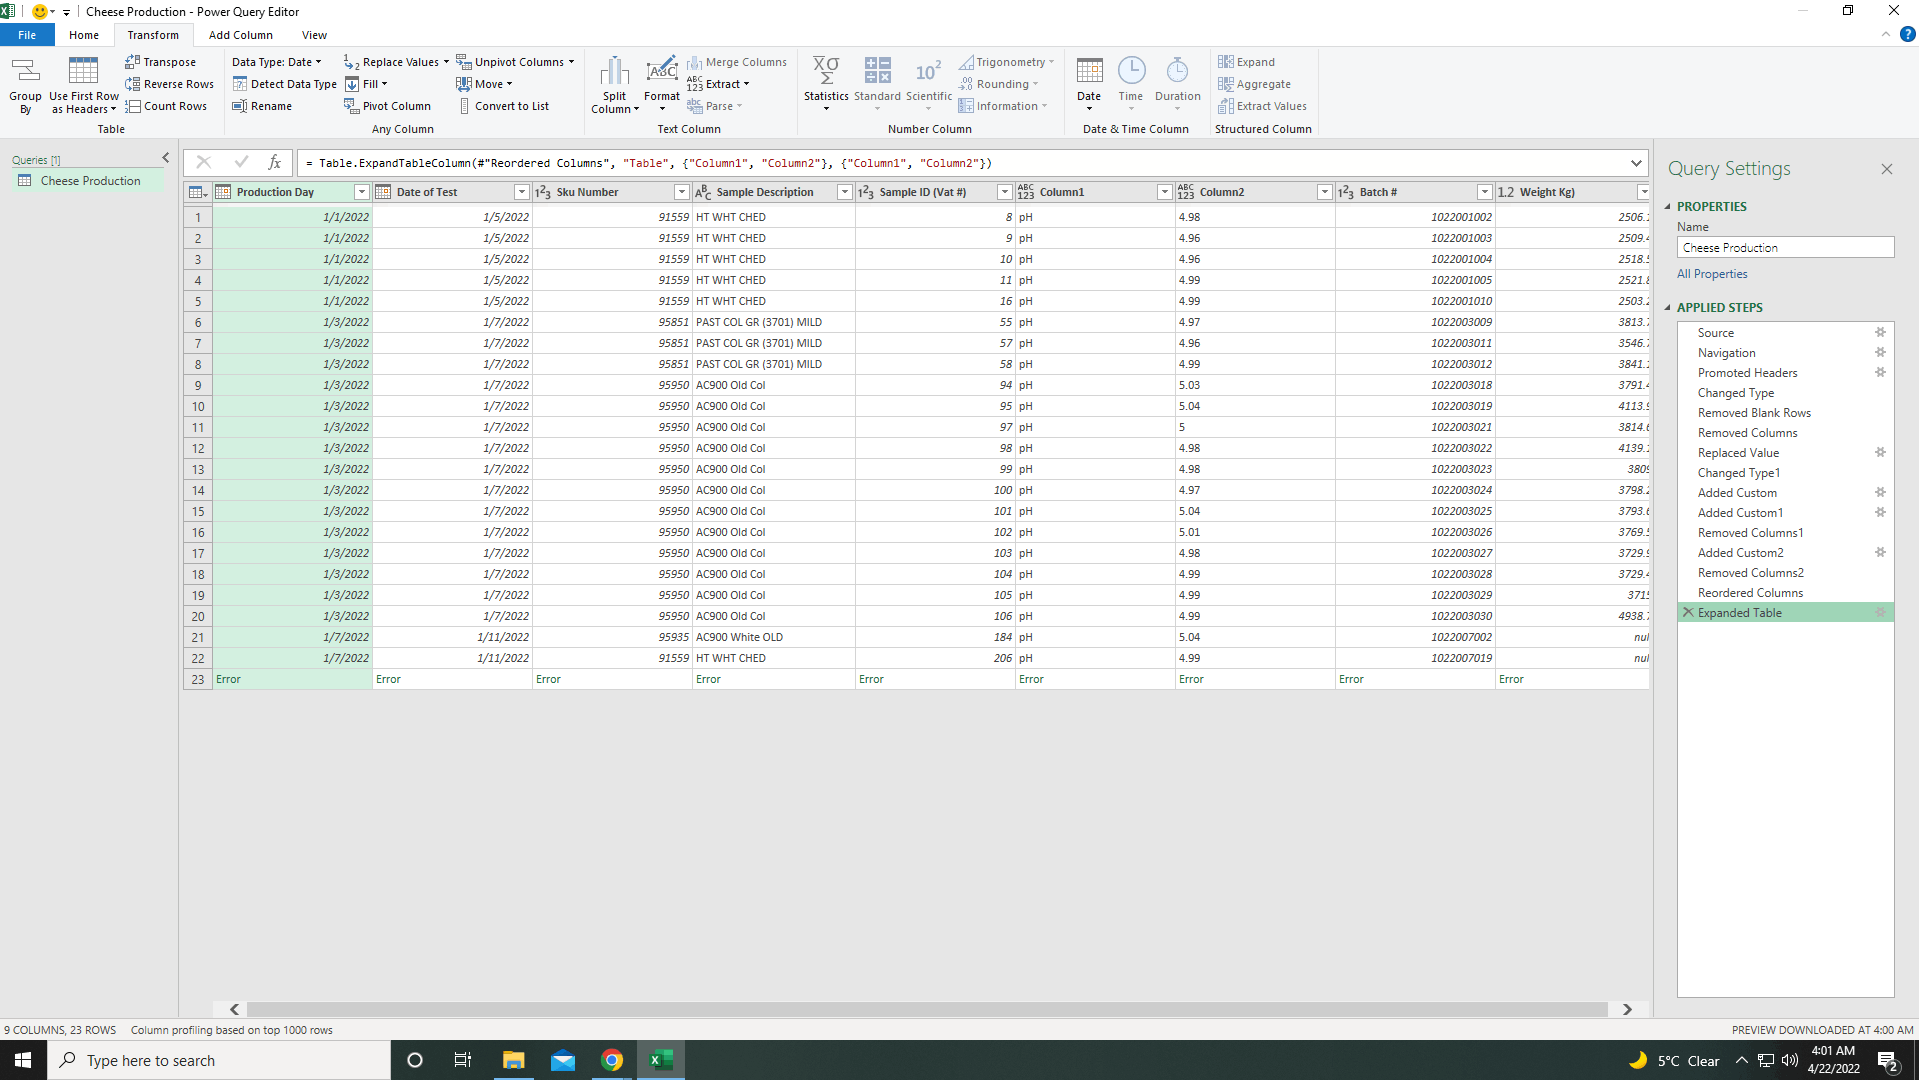Open the Format text menu
Viewport: 1919px width, 1080px height.
tap(661, 85)
